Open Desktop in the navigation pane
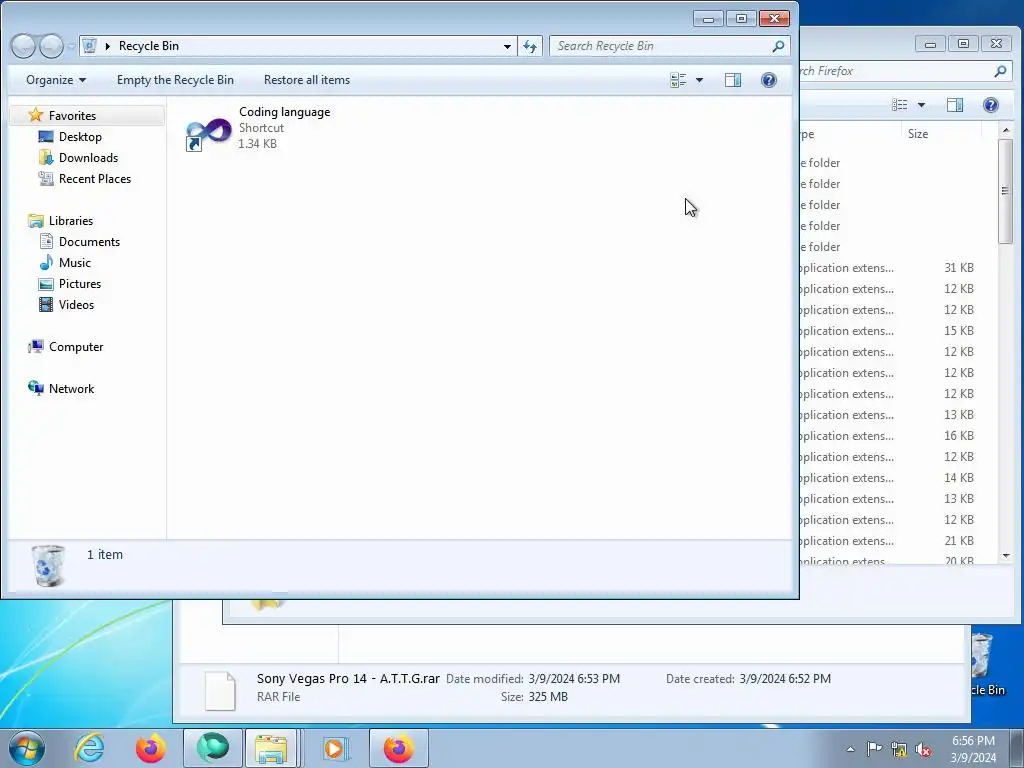 (x=80, y=136)
